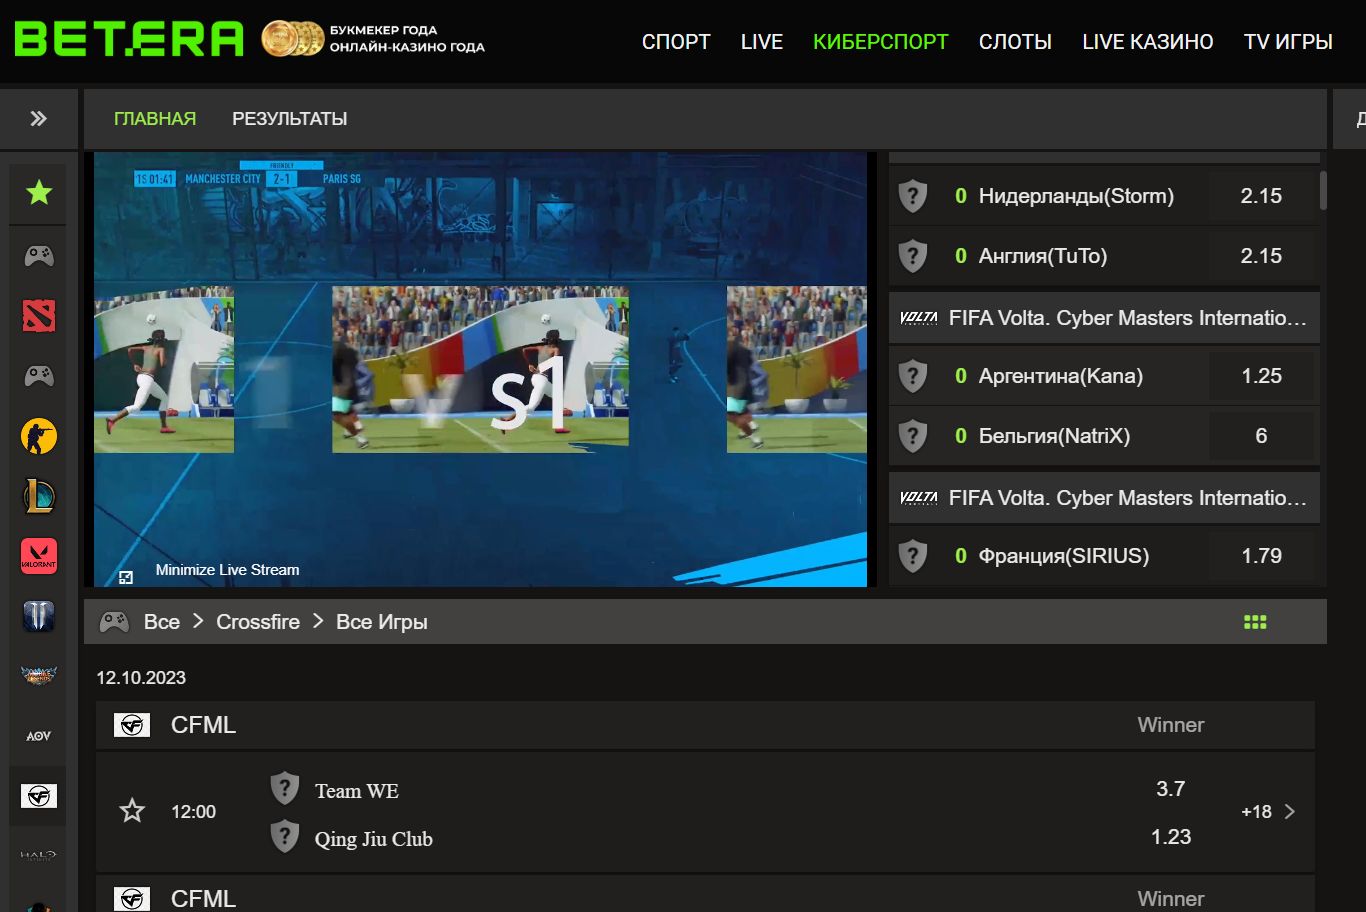Click the BETERA logo
This screenshot has width=1366, height=912.
(x=129, y=39)
